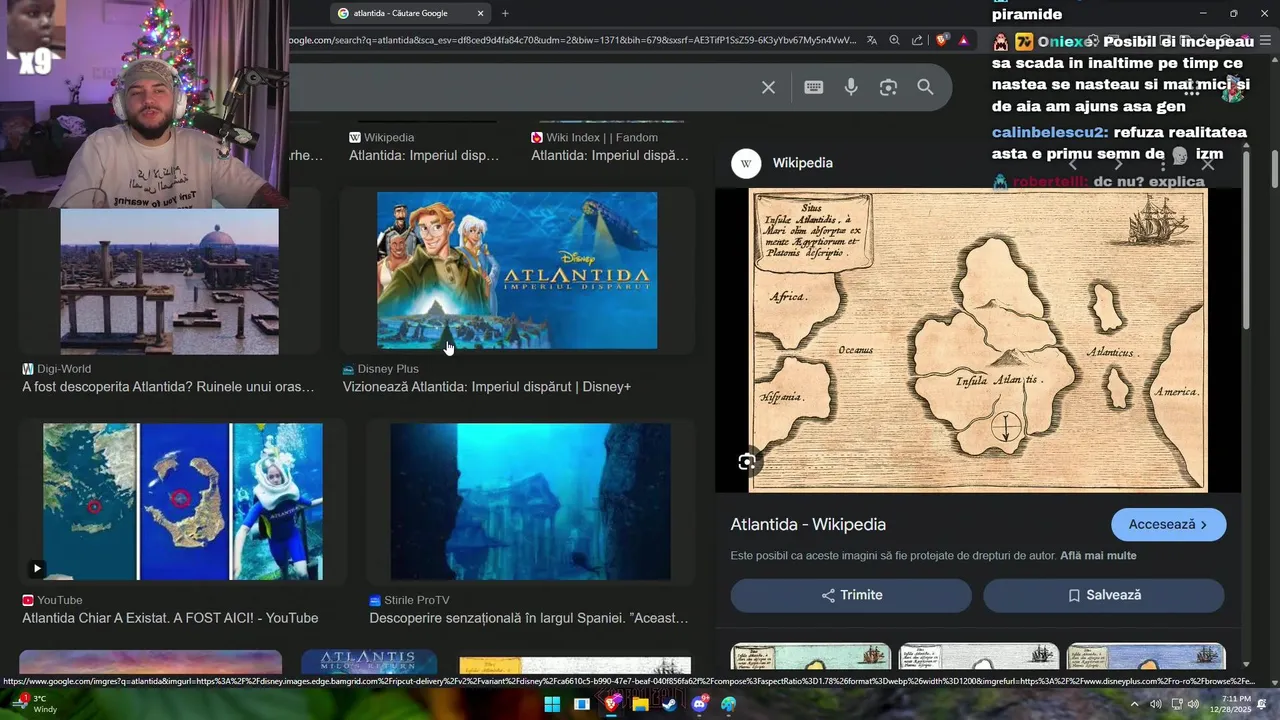Open 'Atlantida Chiar A Existat' YouTube title

tap(170, 618)
